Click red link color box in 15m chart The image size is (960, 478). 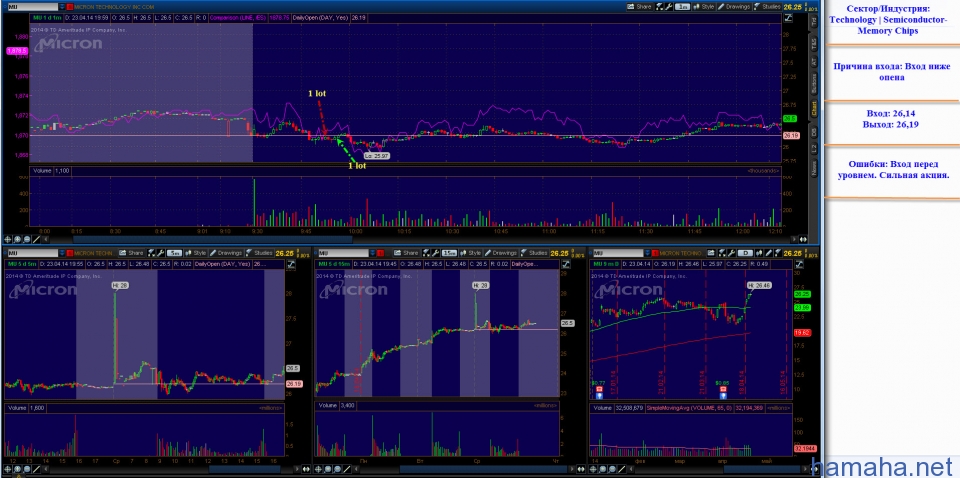point(381,253)
